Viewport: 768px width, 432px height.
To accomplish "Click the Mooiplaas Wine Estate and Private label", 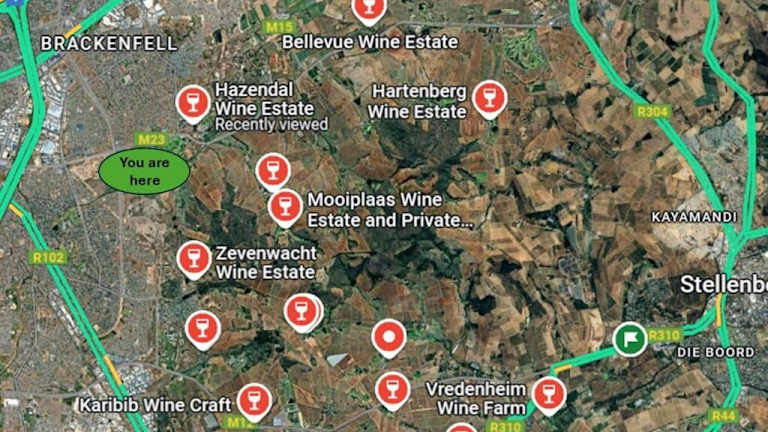I will [390, 210].
